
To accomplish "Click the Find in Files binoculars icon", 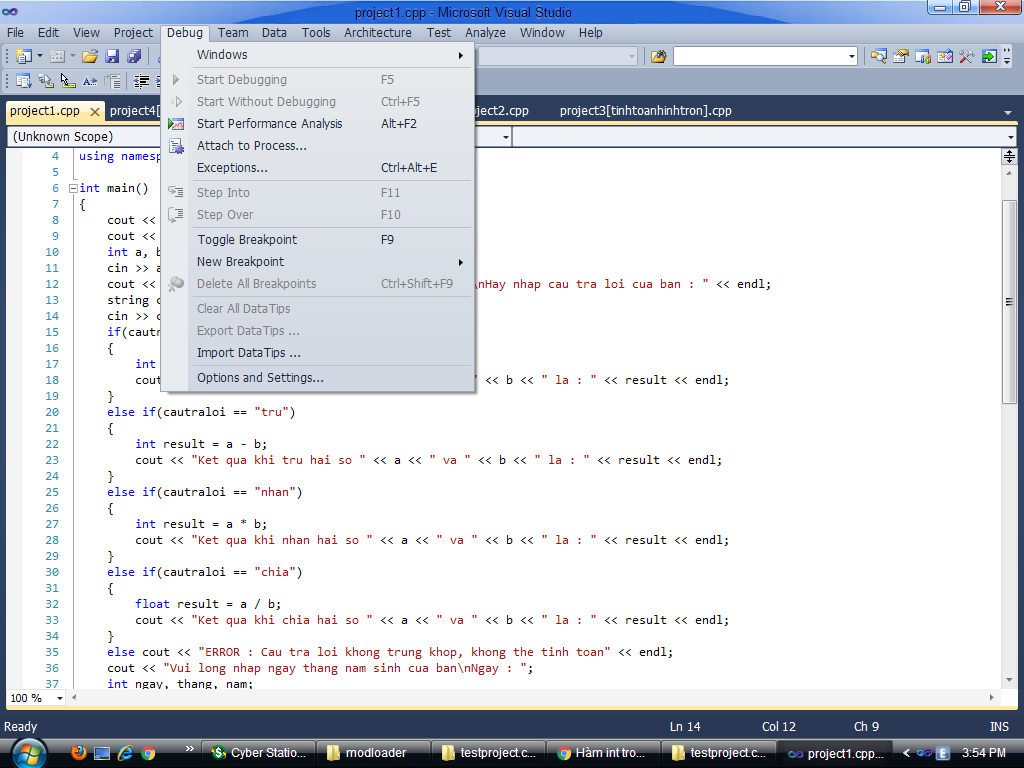I will tap(658, 56).
